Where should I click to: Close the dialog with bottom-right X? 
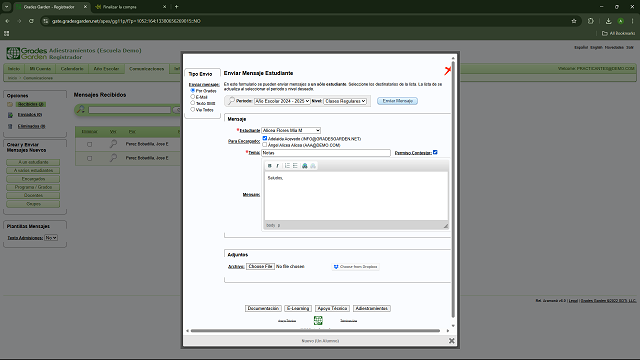[x=451, y=340]
